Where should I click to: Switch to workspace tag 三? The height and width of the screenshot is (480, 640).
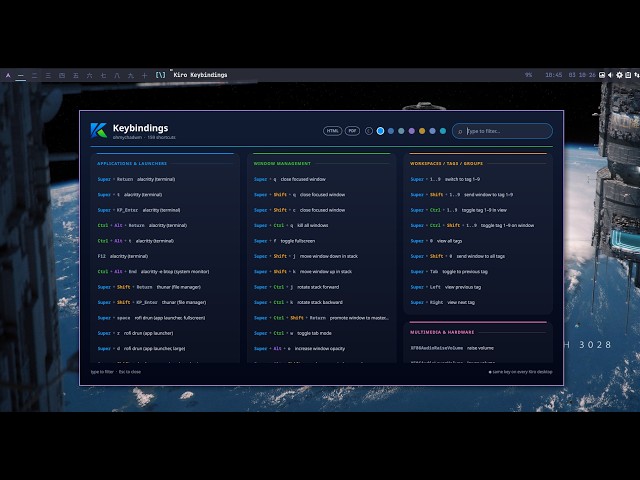coord(48,76)
